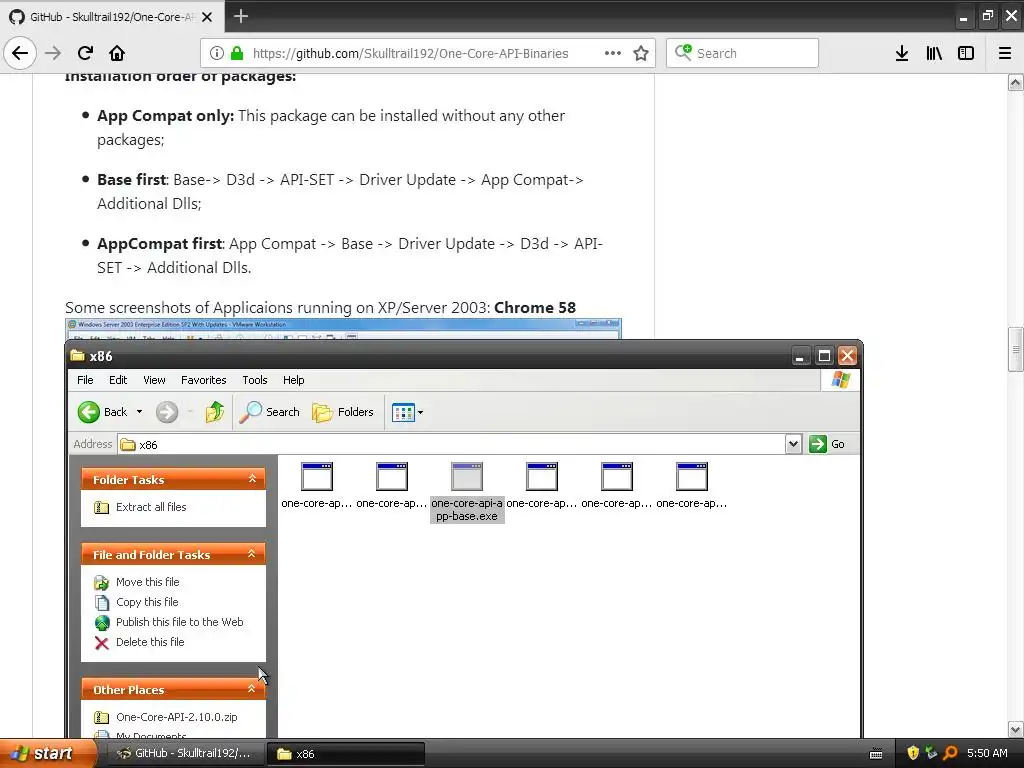The width and height of the screenshot is (1024, 768).
Task: Collapse File and Folder Tasks panel
Action: pyautogui.click(x=252, y=554)
